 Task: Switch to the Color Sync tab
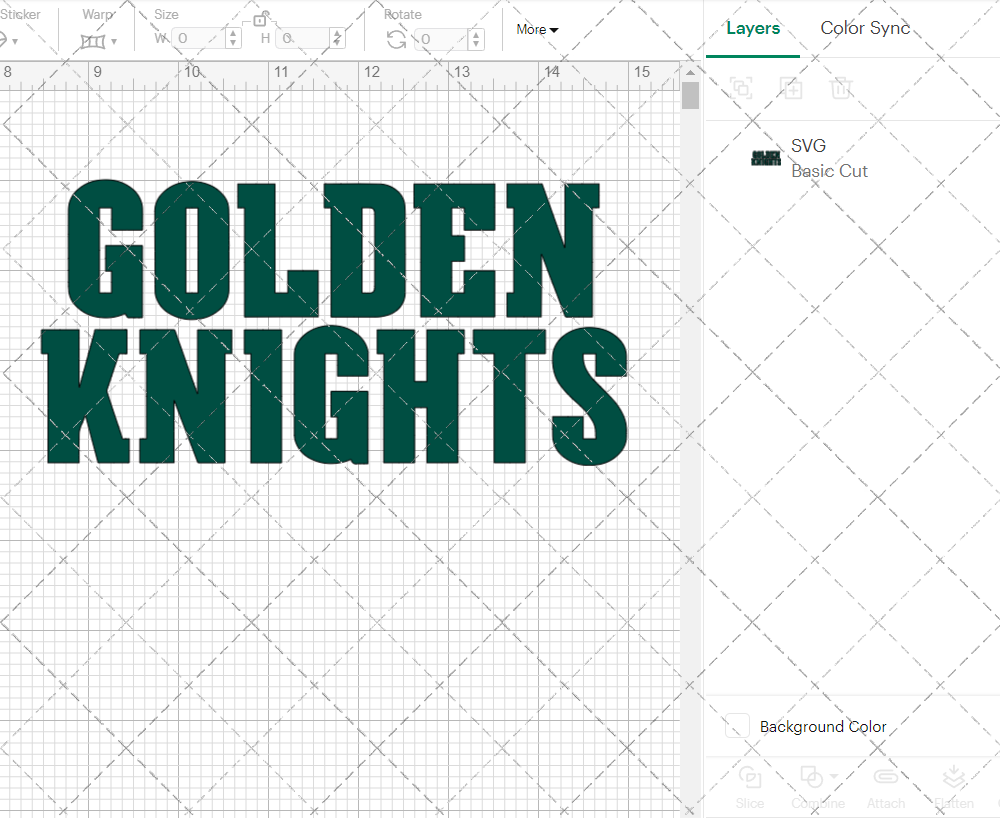pyautogui.click(x=865, y=28)
